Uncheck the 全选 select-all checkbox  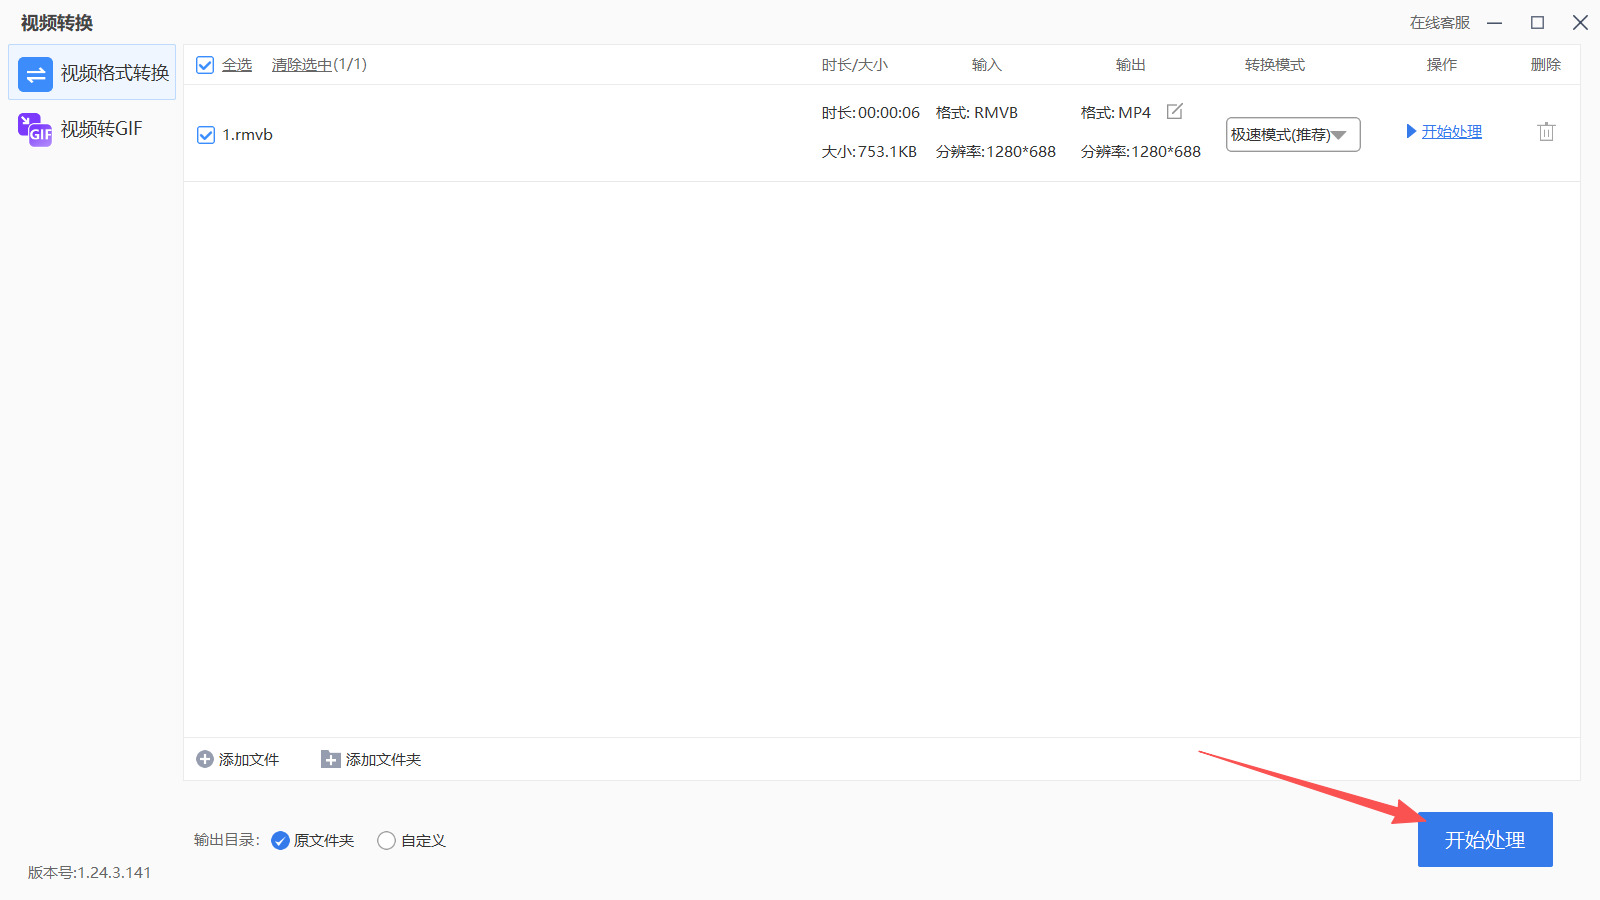[204, 64]
